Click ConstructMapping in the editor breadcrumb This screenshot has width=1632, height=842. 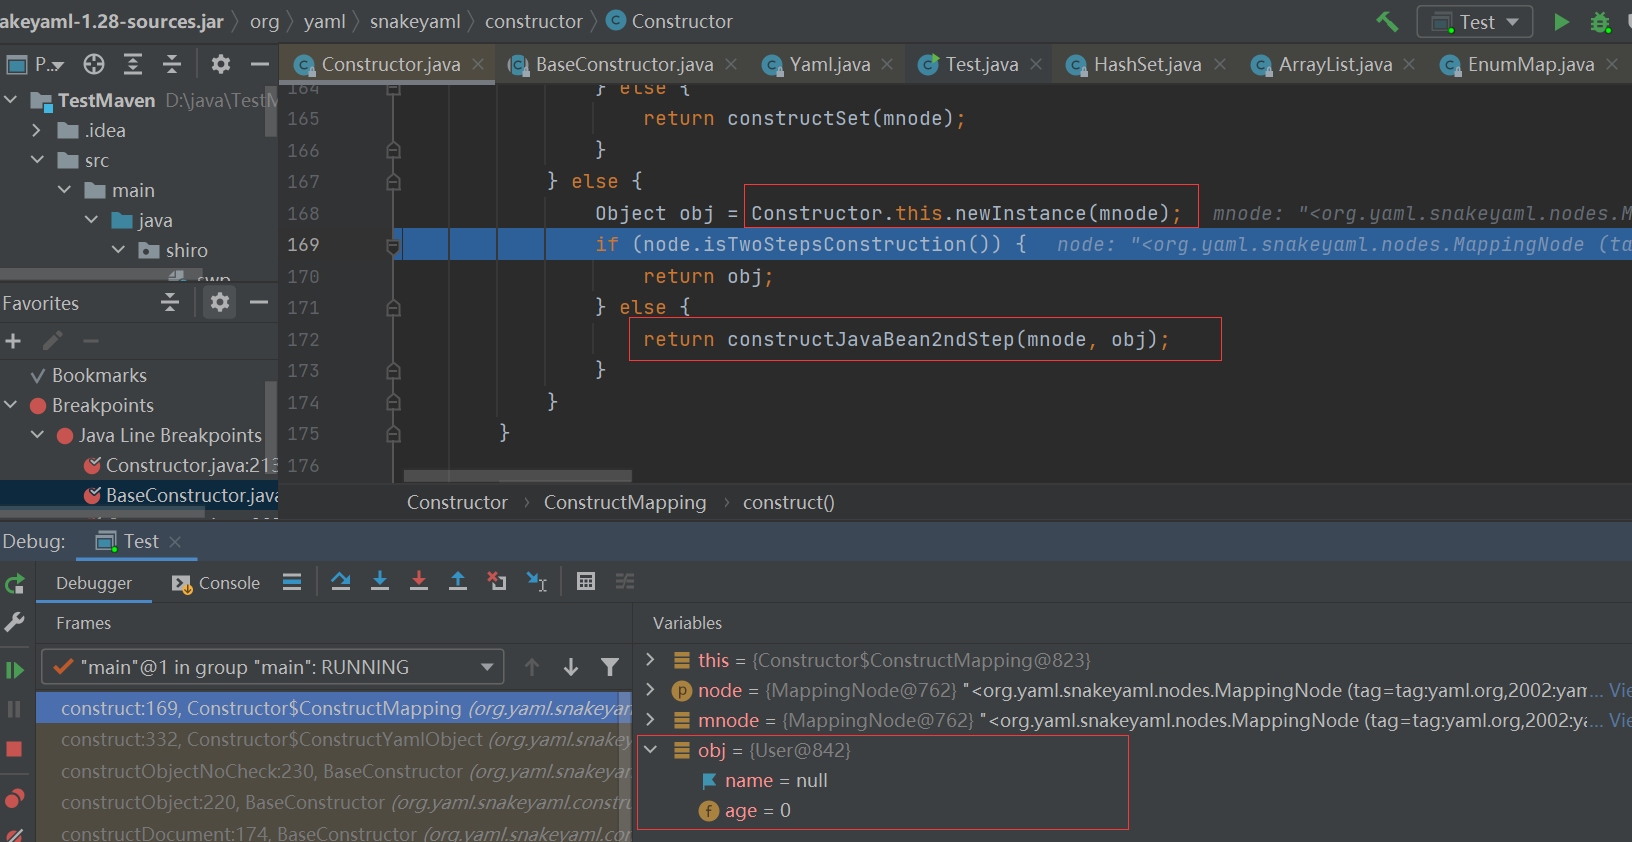coord(625,502)
